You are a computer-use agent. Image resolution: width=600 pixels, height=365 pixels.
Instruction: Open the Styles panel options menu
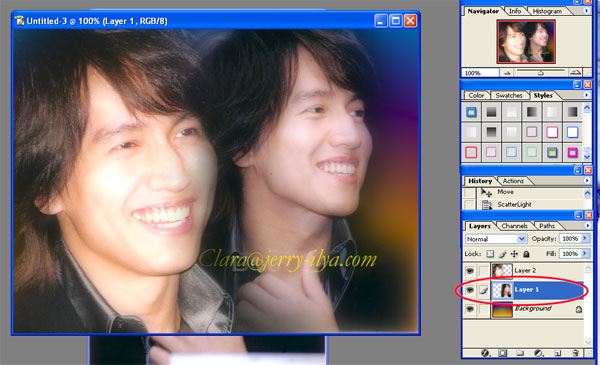(x=587, y=95)
